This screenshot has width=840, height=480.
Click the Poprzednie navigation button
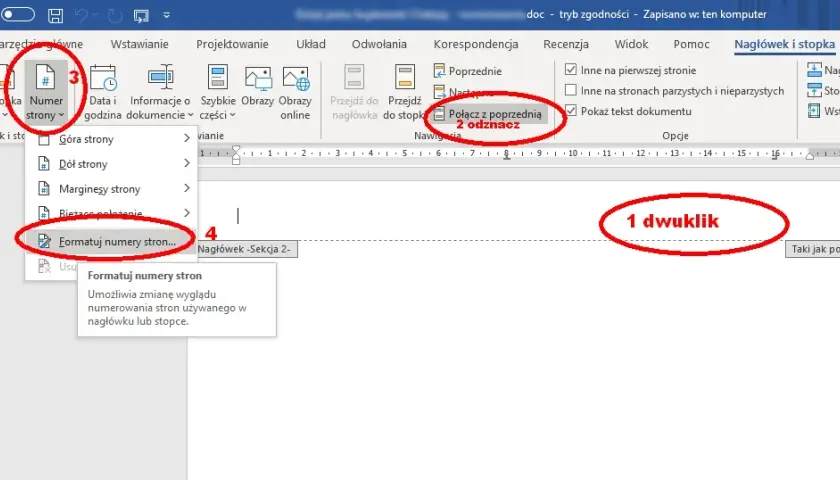(x=468, y=71)
